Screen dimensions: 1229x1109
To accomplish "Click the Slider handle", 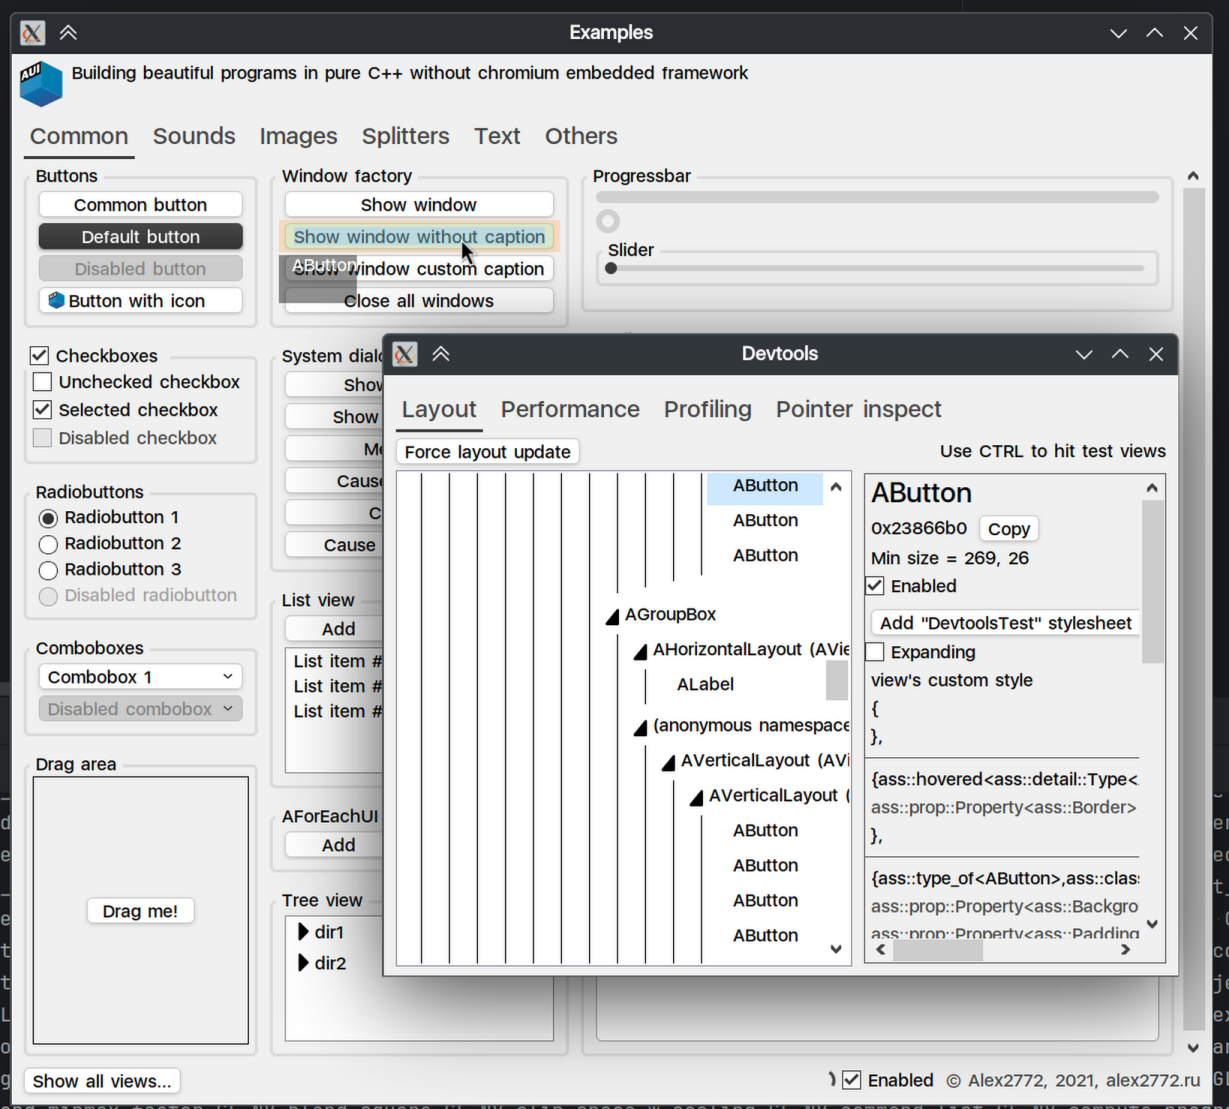I will 611,268.
